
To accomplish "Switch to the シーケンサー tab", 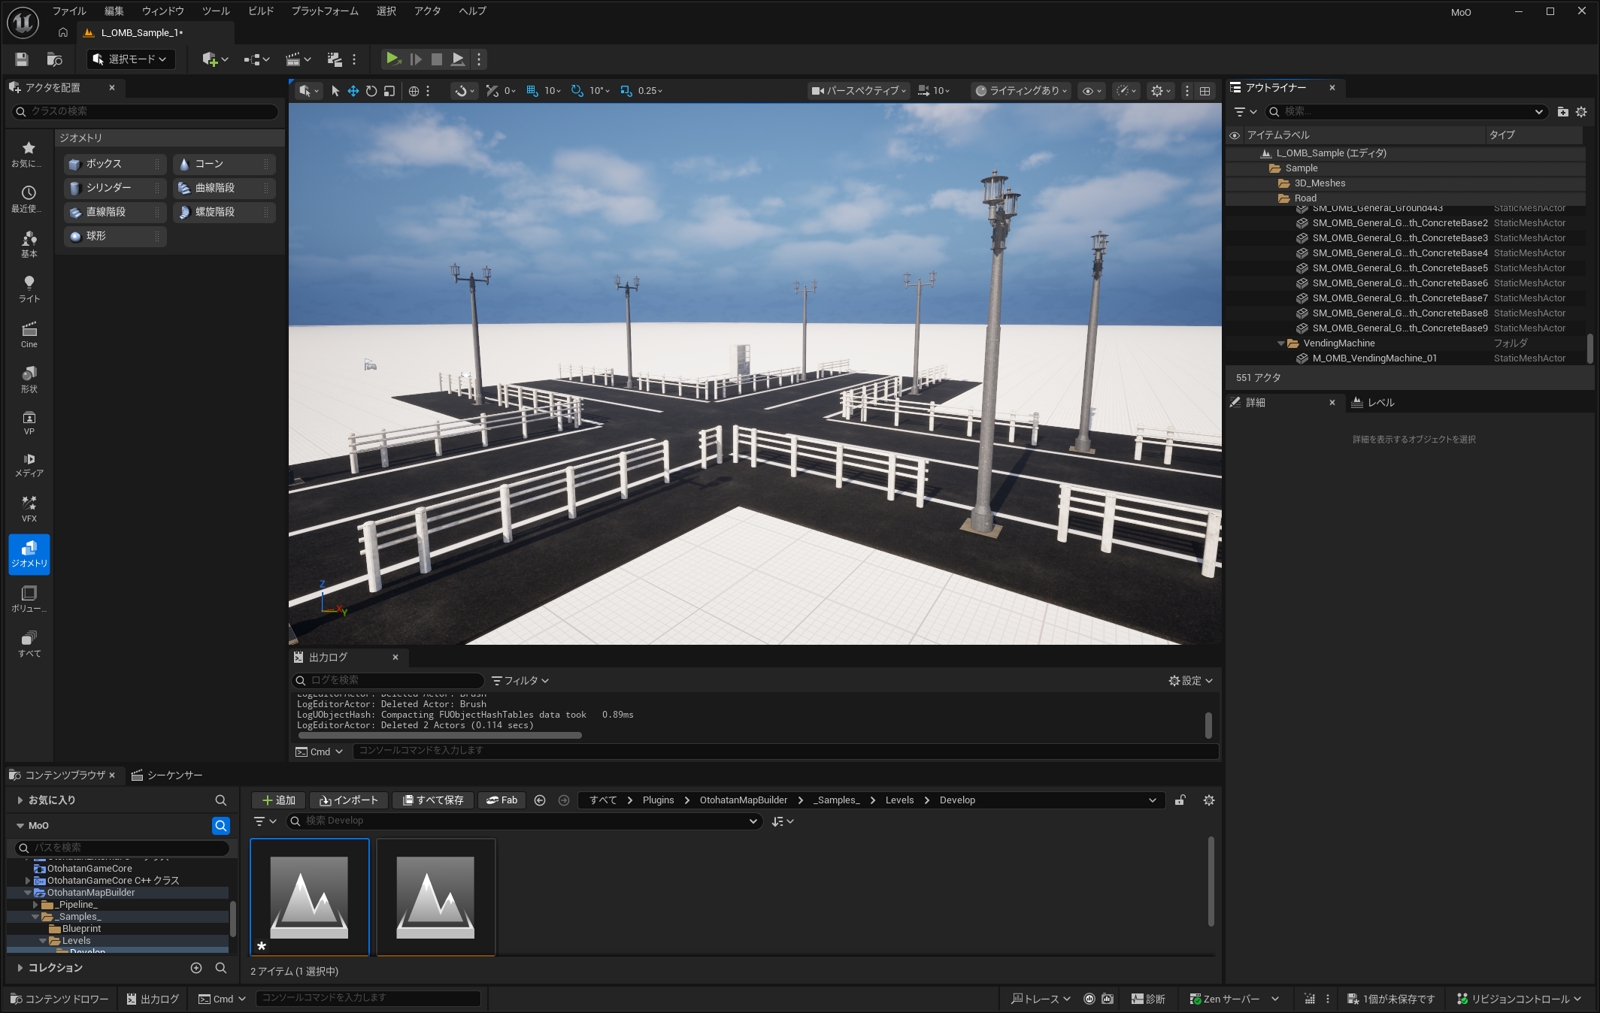I will pos(166,775).
